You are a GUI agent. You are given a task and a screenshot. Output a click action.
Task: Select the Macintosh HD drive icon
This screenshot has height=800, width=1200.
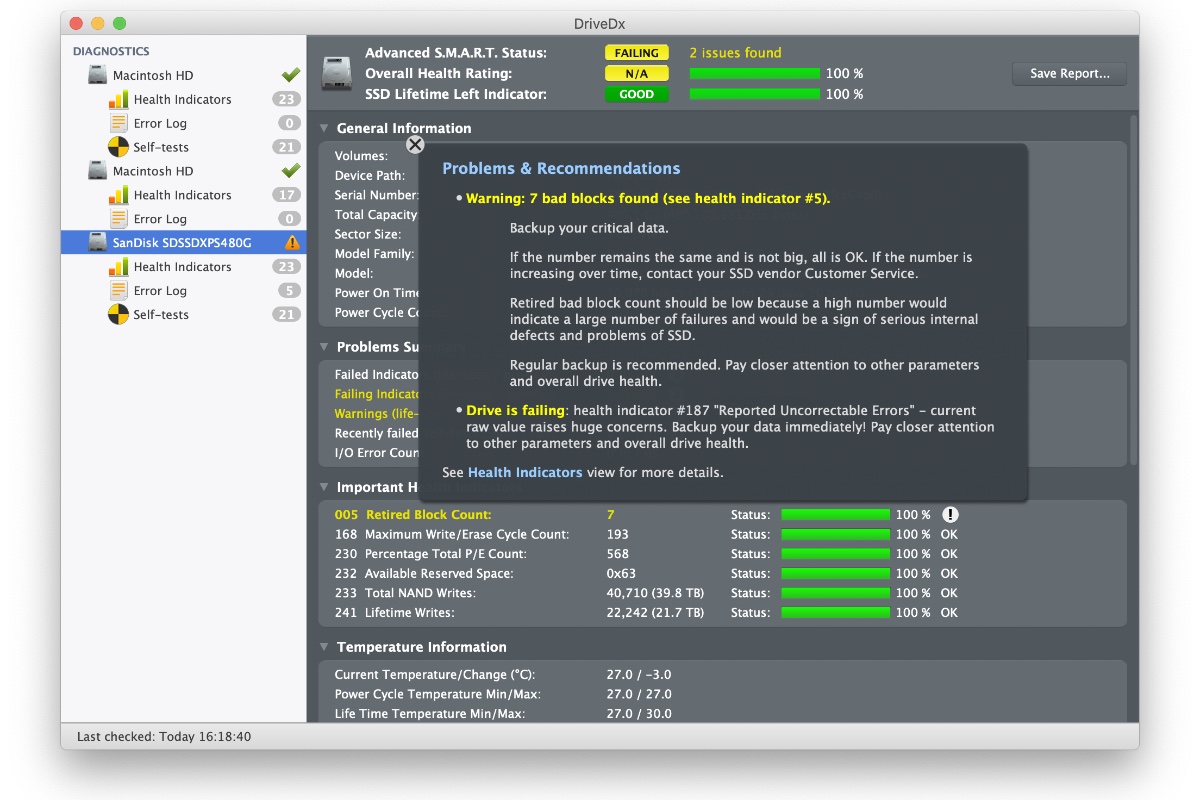point(96,74)
